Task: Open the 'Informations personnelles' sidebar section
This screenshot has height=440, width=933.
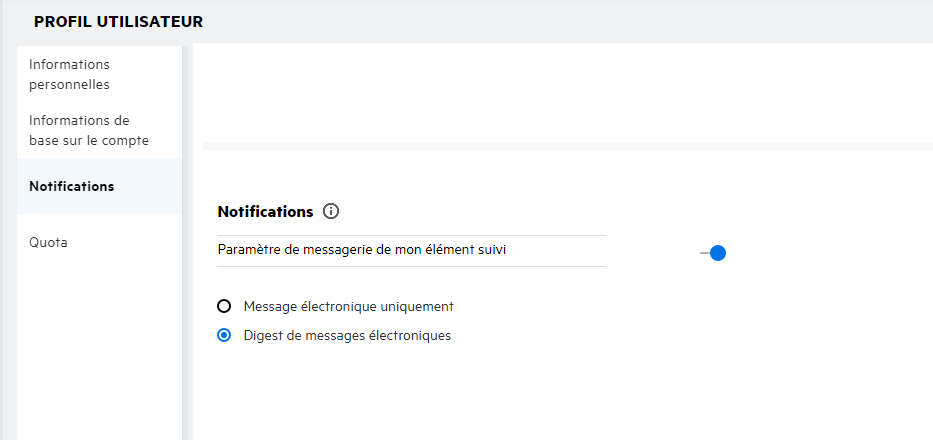Action: tap(69, 74)
